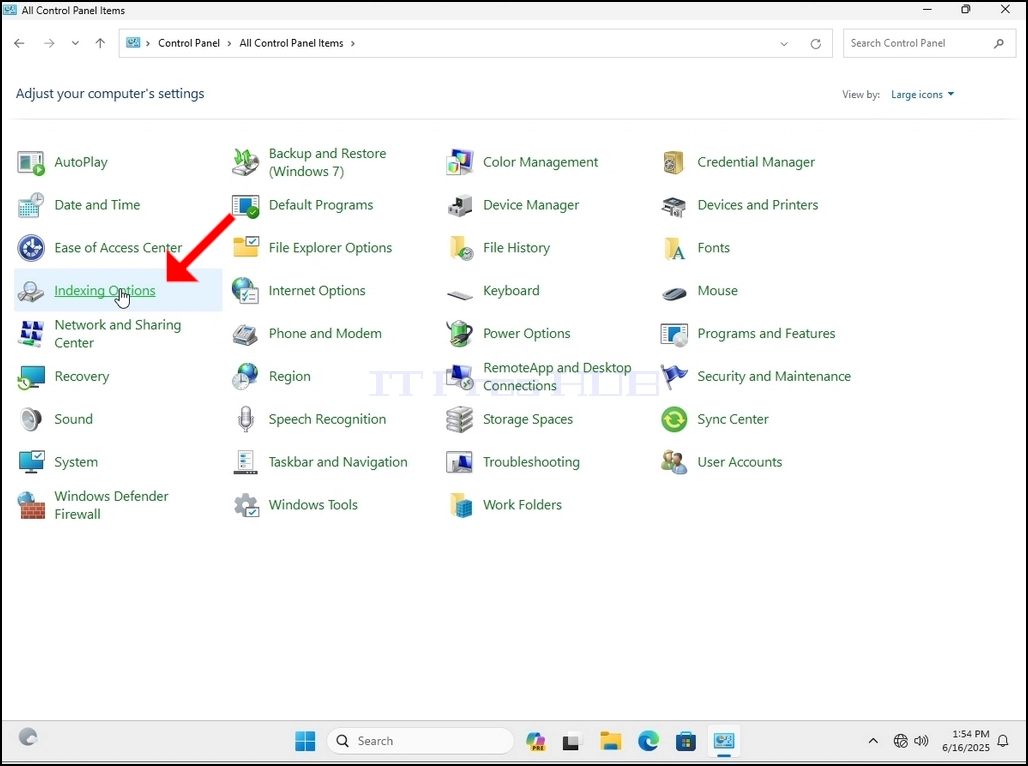Open the volume control in system tray
1028x766 pixels.
click(921, 741)
